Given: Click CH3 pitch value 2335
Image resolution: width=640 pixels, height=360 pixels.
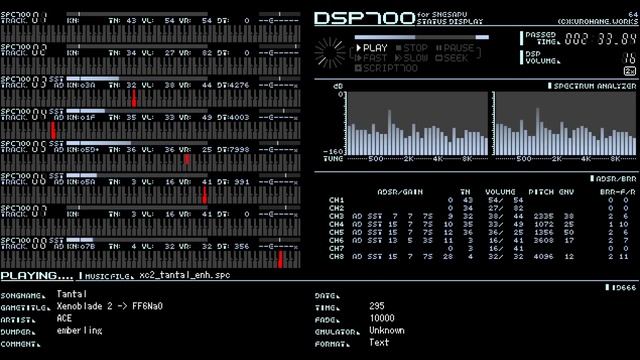Looking at the screenshot, I should [x=543, y=216].
